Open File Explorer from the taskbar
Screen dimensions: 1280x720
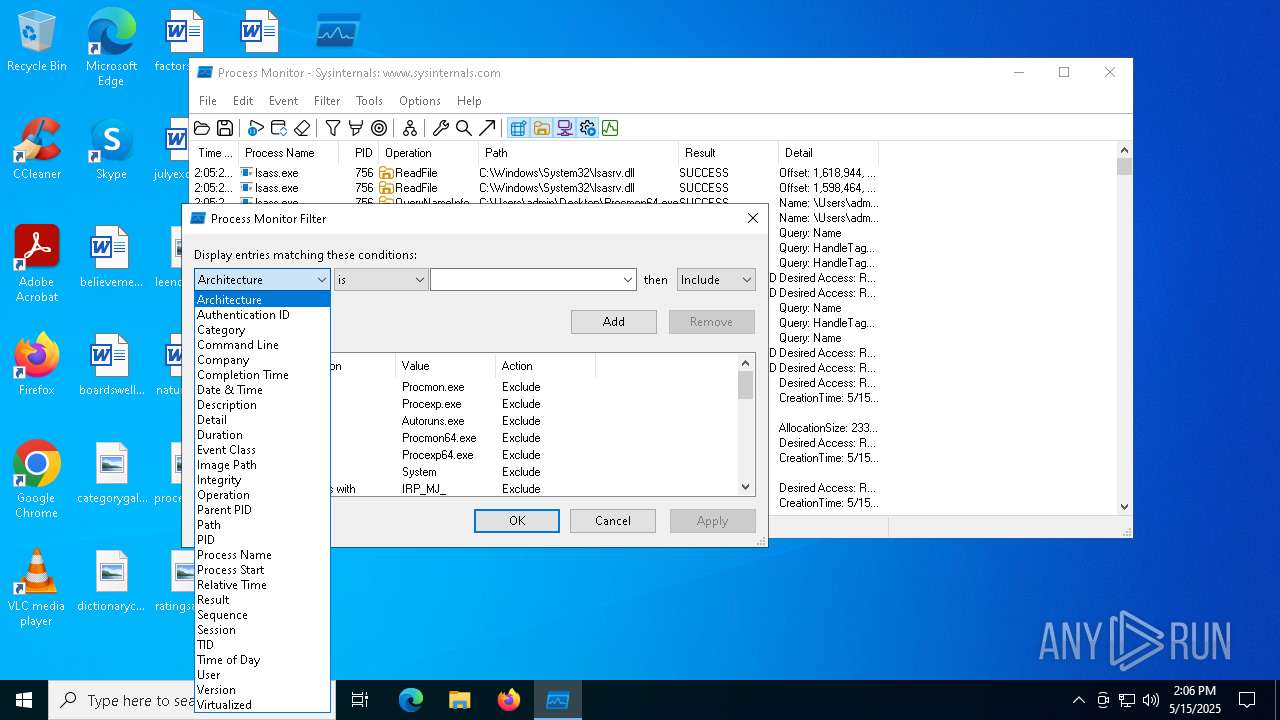pos(459,700)
